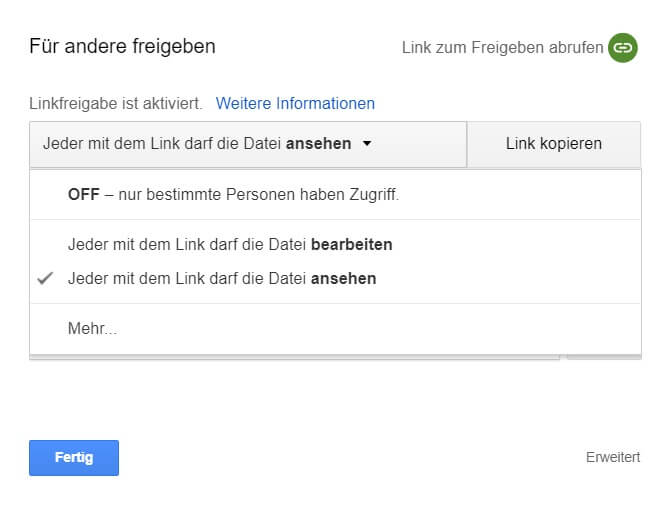Click the Für andere freigeben dialog title
The height and width of the screenshot is (510, 670).
122,46
